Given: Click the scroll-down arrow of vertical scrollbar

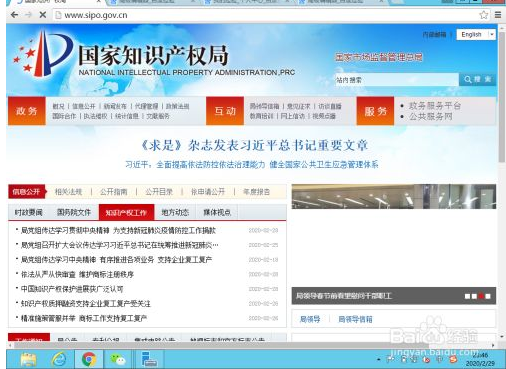Looking at the screenshot, I should [x=502, y=337].
